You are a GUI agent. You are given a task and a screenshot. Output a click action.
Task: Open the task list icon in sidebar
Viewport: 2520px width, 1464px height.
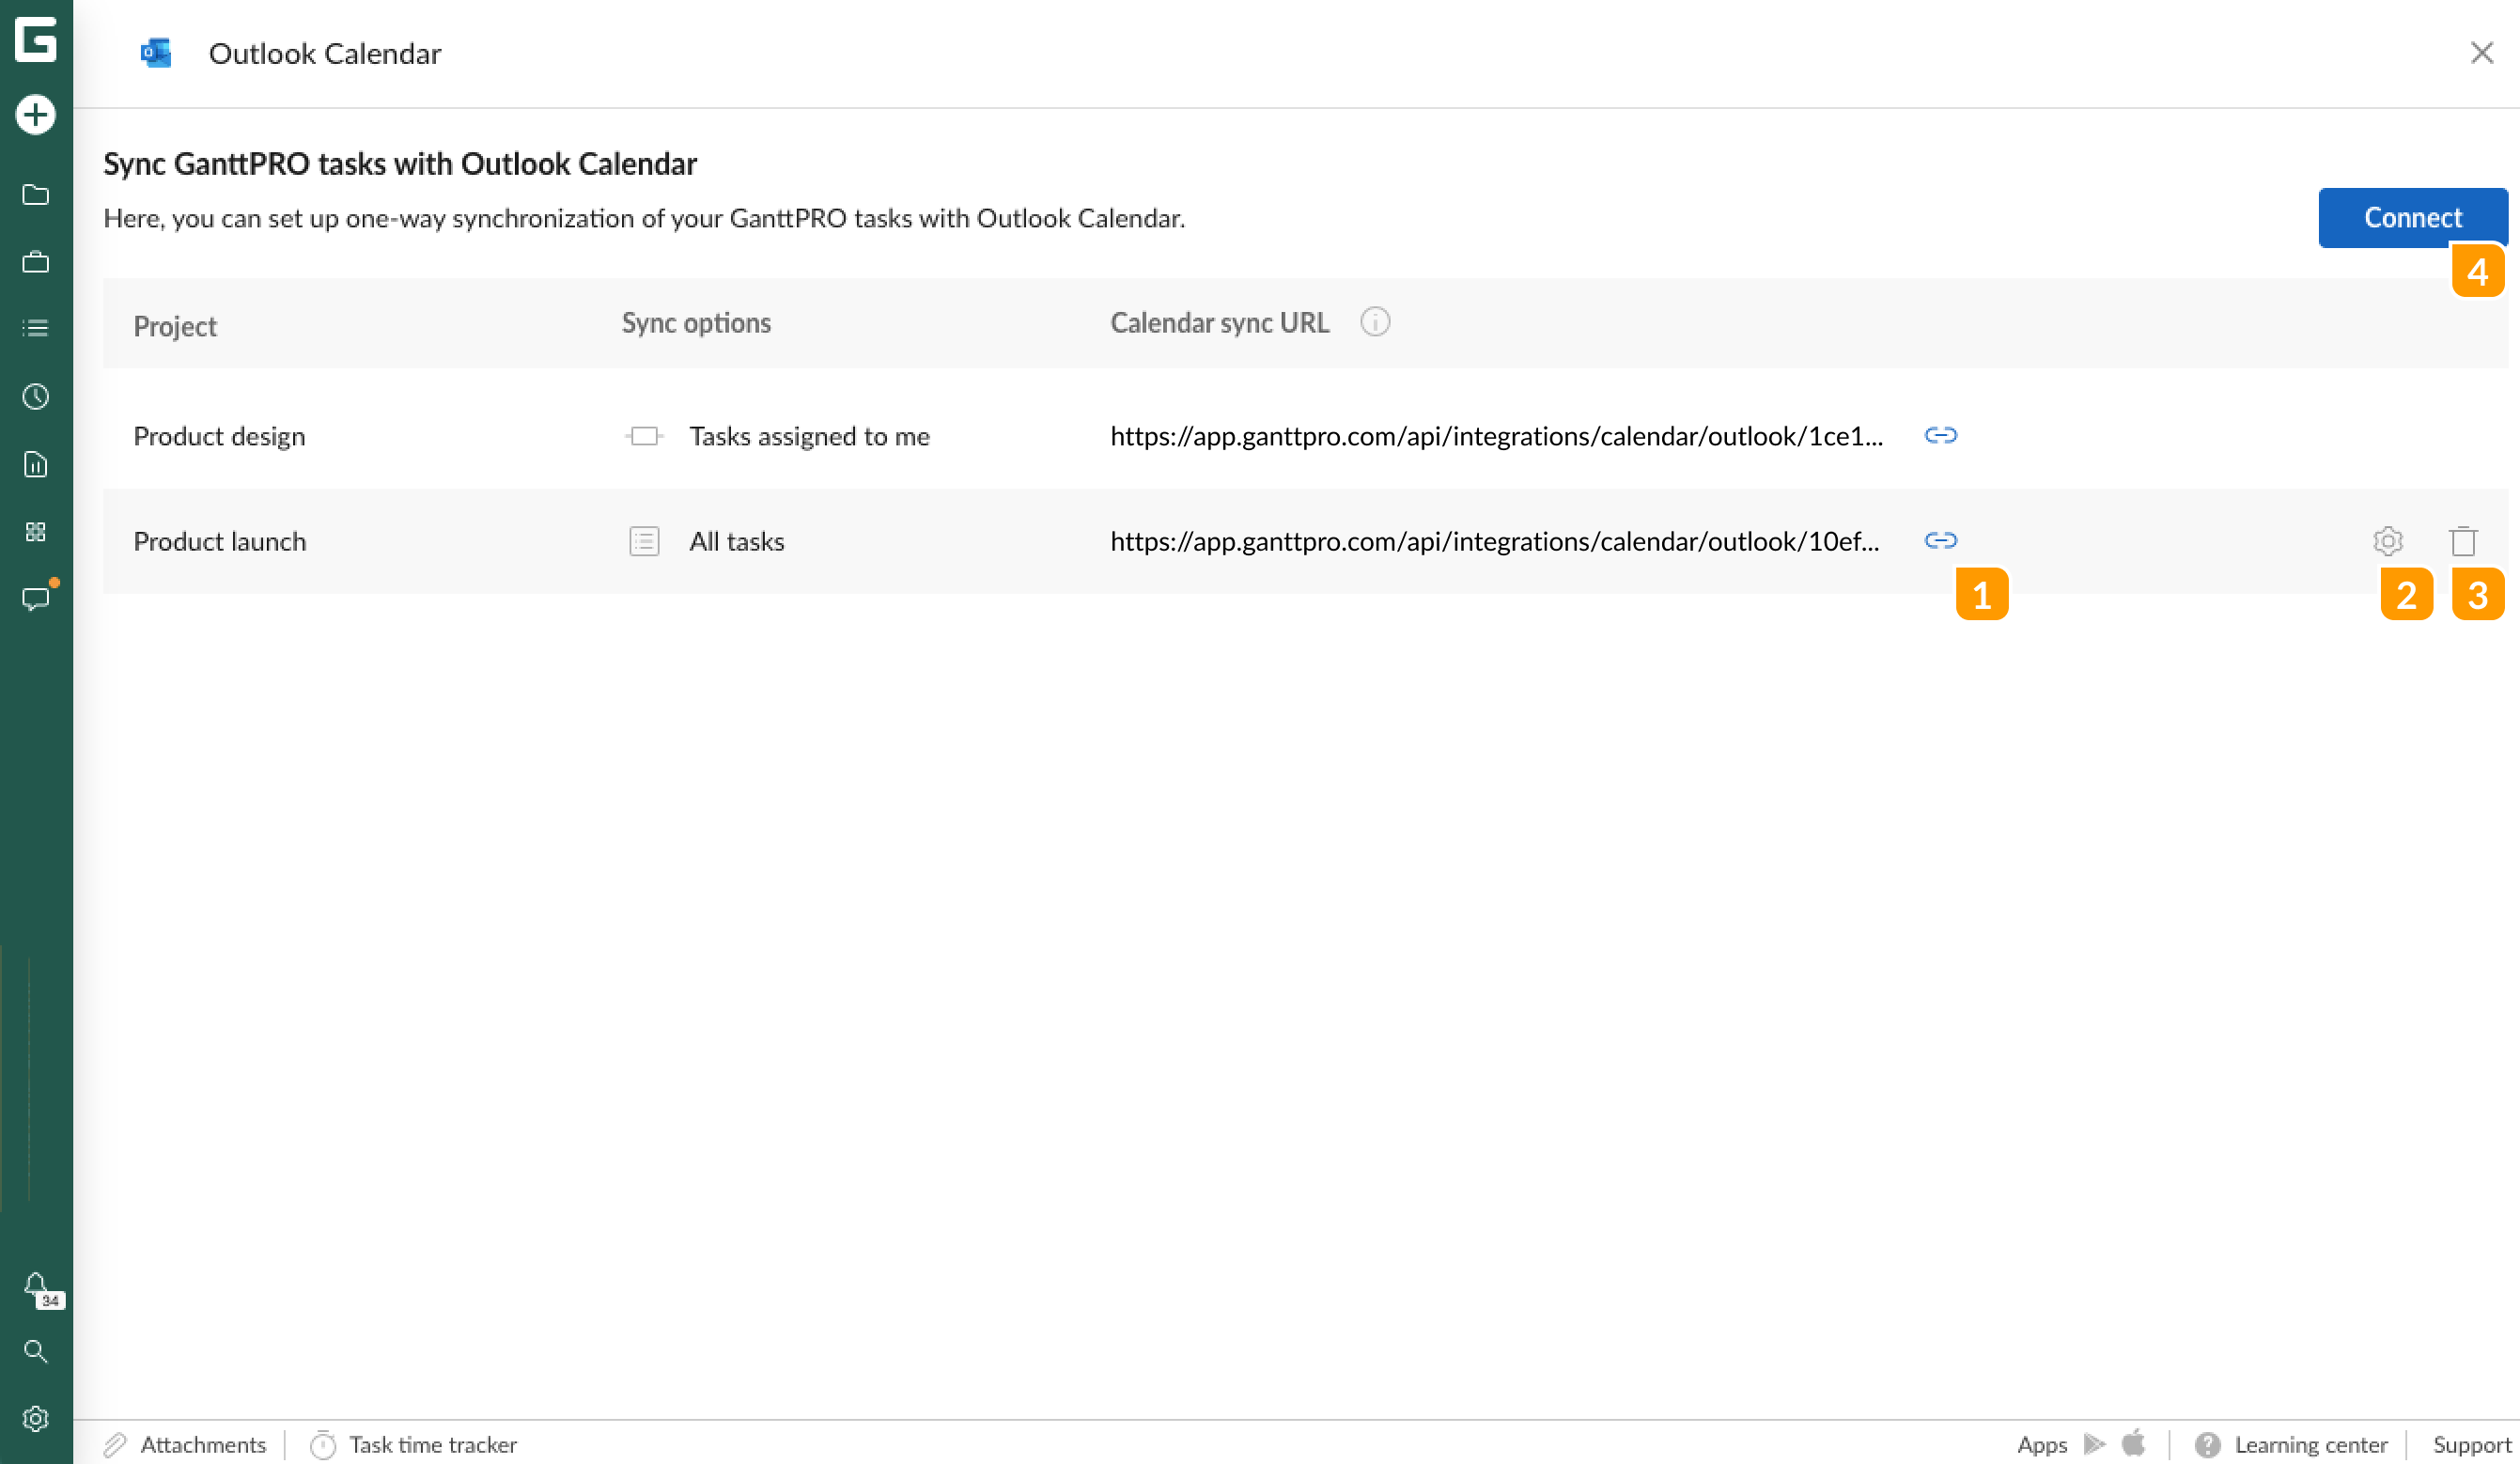point(36,328)
